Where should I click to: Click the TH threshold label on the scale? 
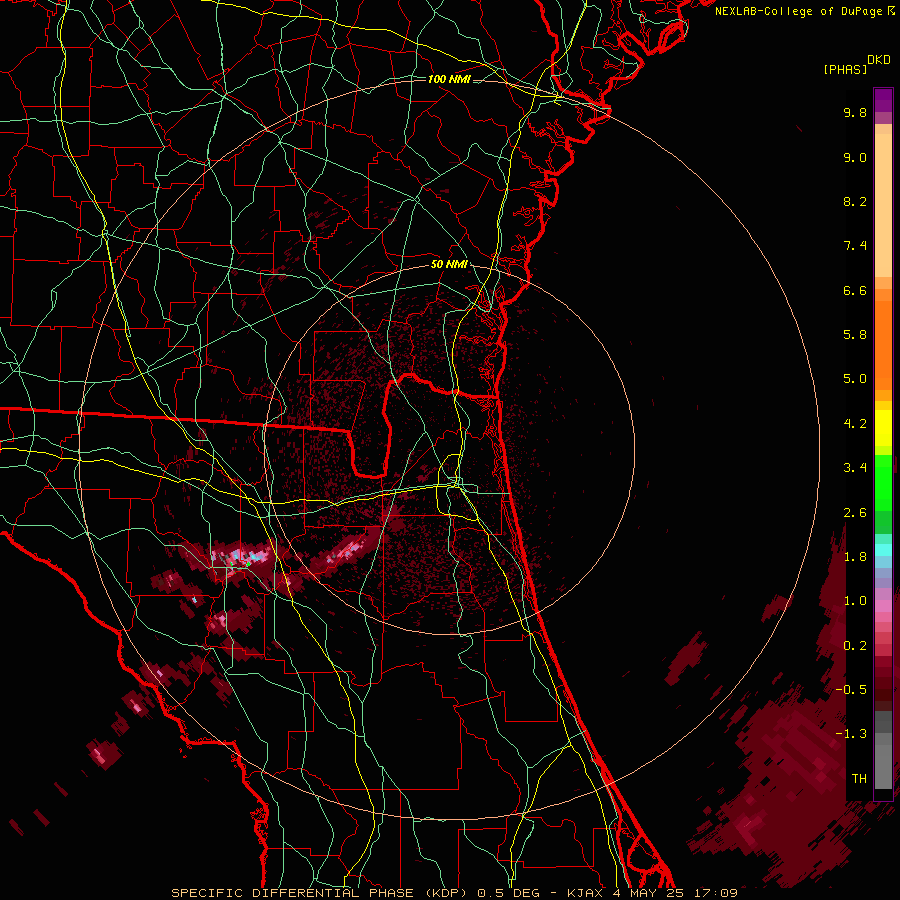(859, 779)
